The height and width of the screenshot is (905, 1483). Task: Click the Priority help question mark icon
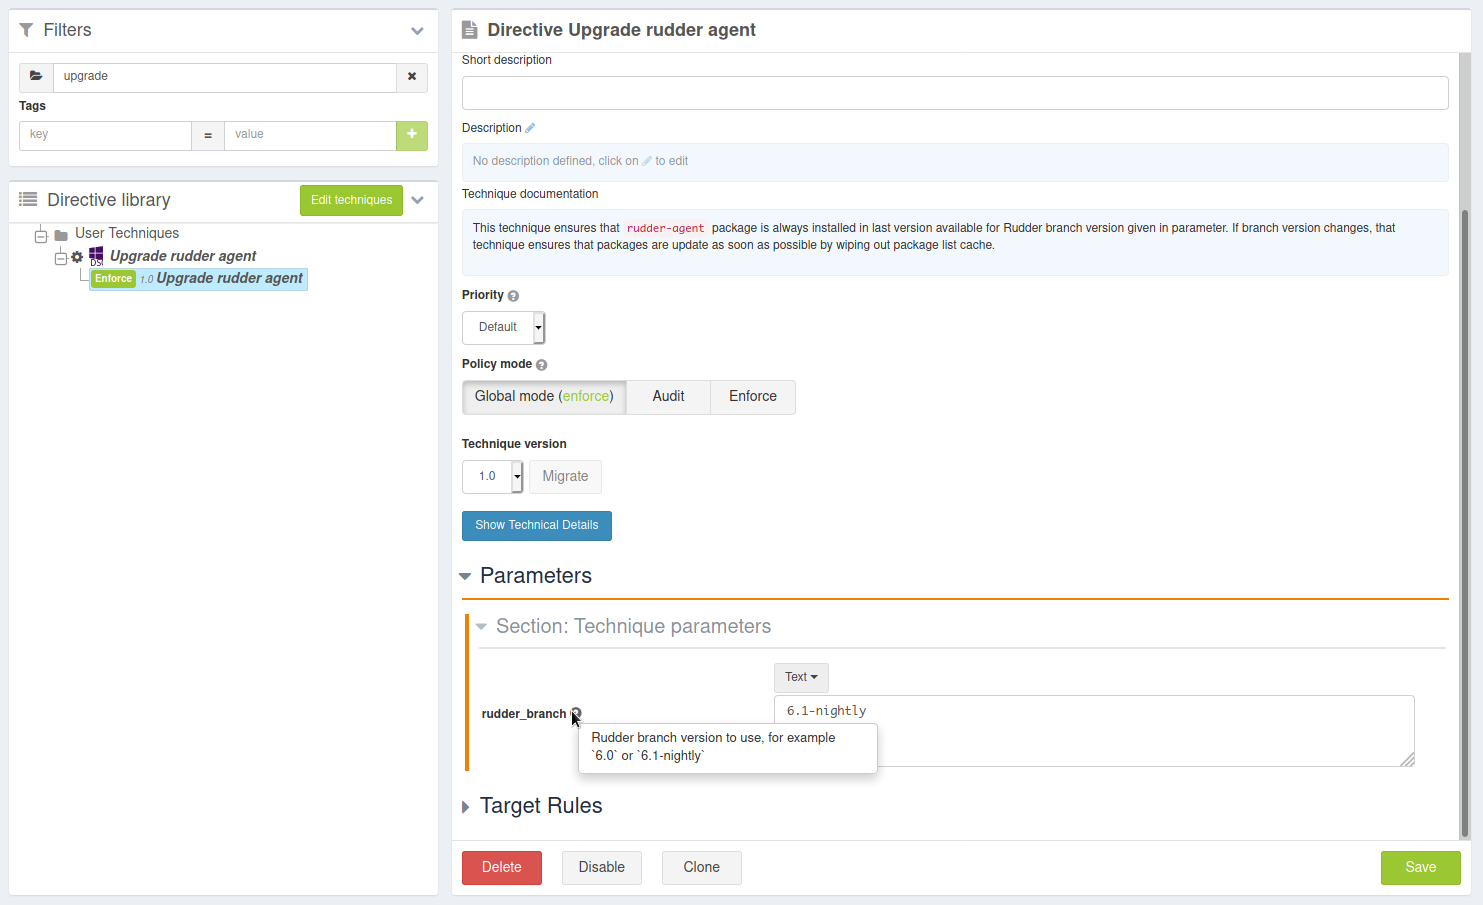(x=513, y=296)
